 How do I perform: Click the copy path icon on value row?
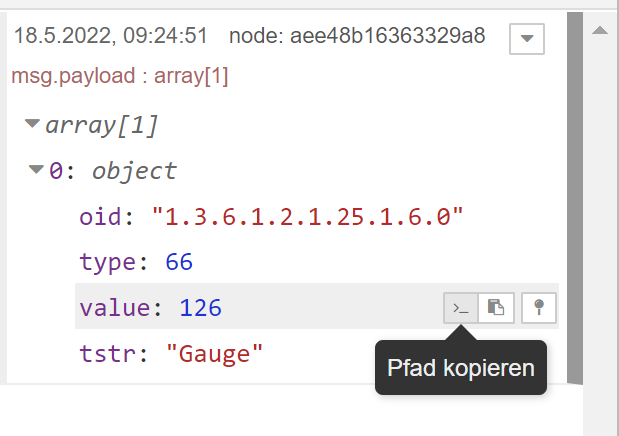tap(460, 308)
